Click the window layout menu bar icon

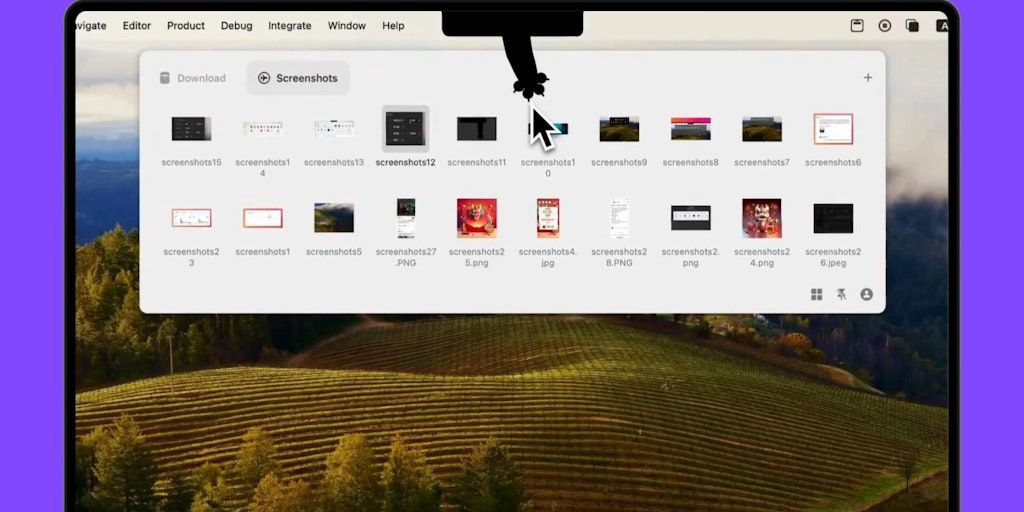[857, 25]
